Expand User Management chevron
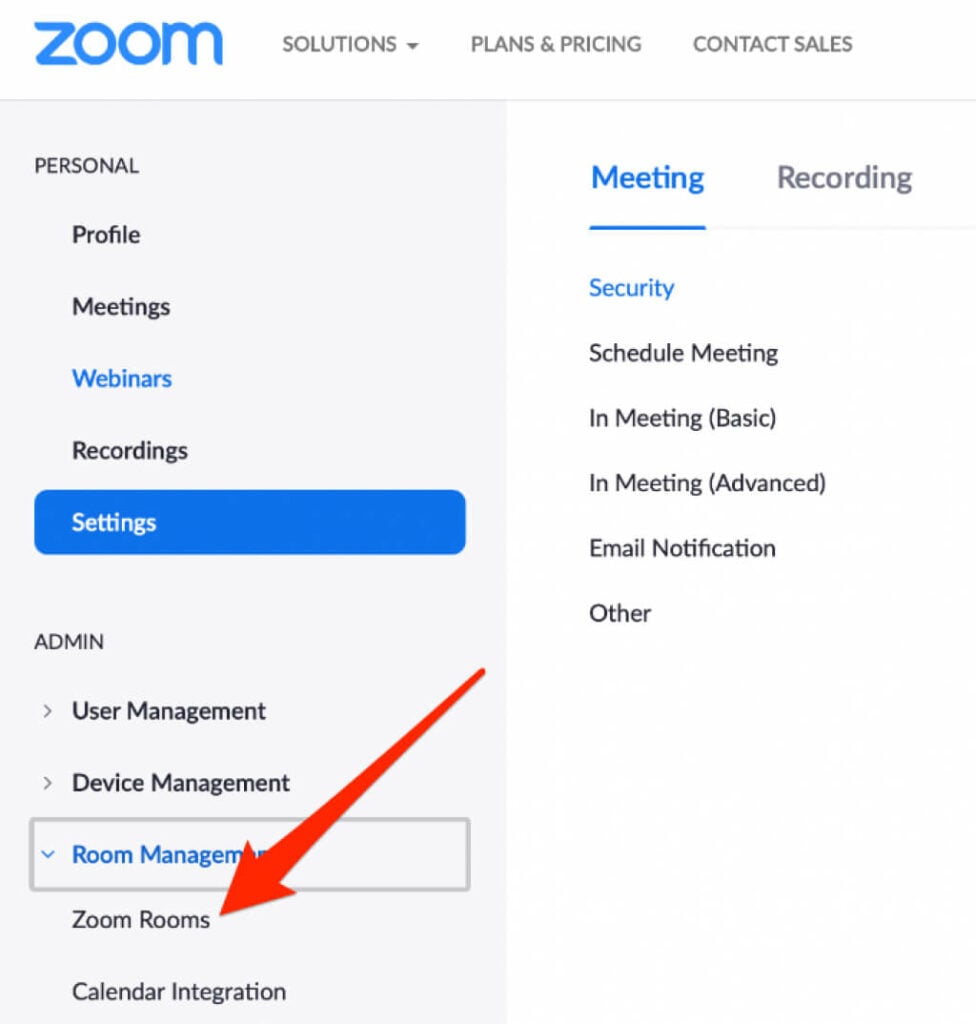This screenshot has height=1024, width=976. [x=47, y=711]
